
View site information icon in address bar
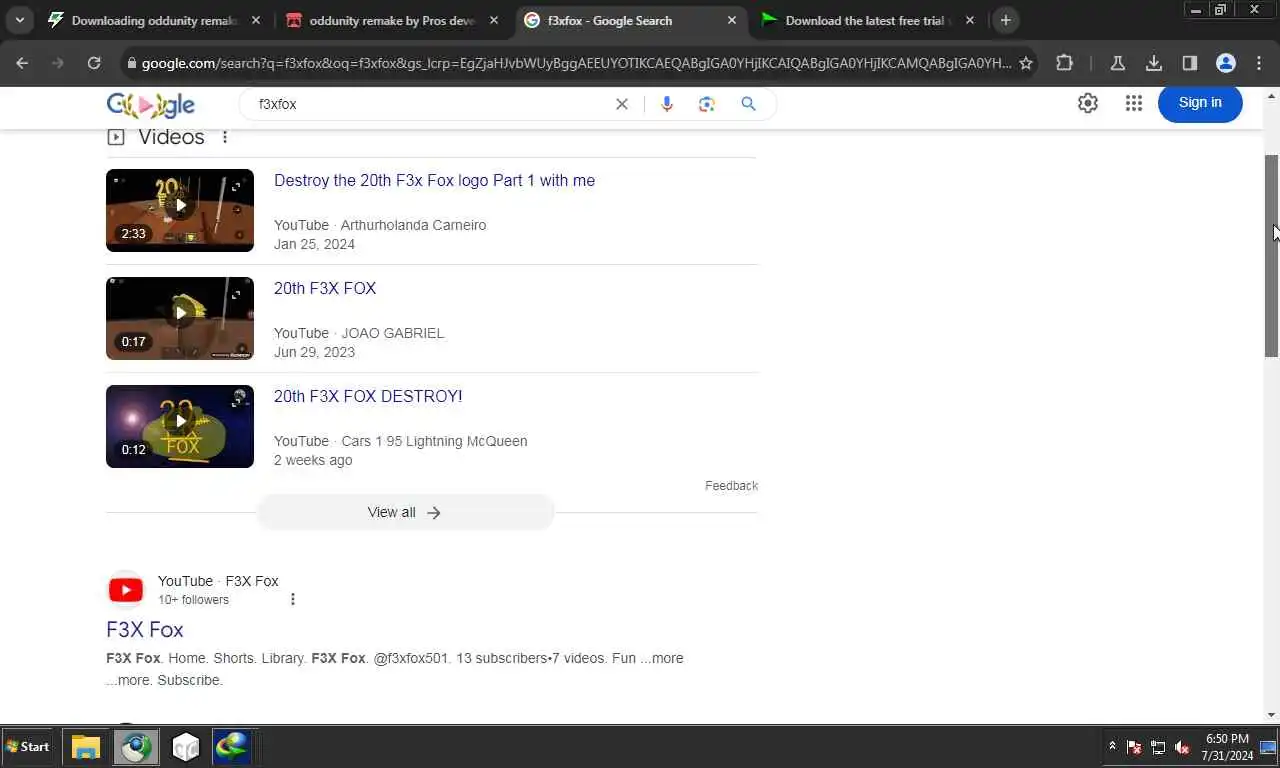pos(131,63)
